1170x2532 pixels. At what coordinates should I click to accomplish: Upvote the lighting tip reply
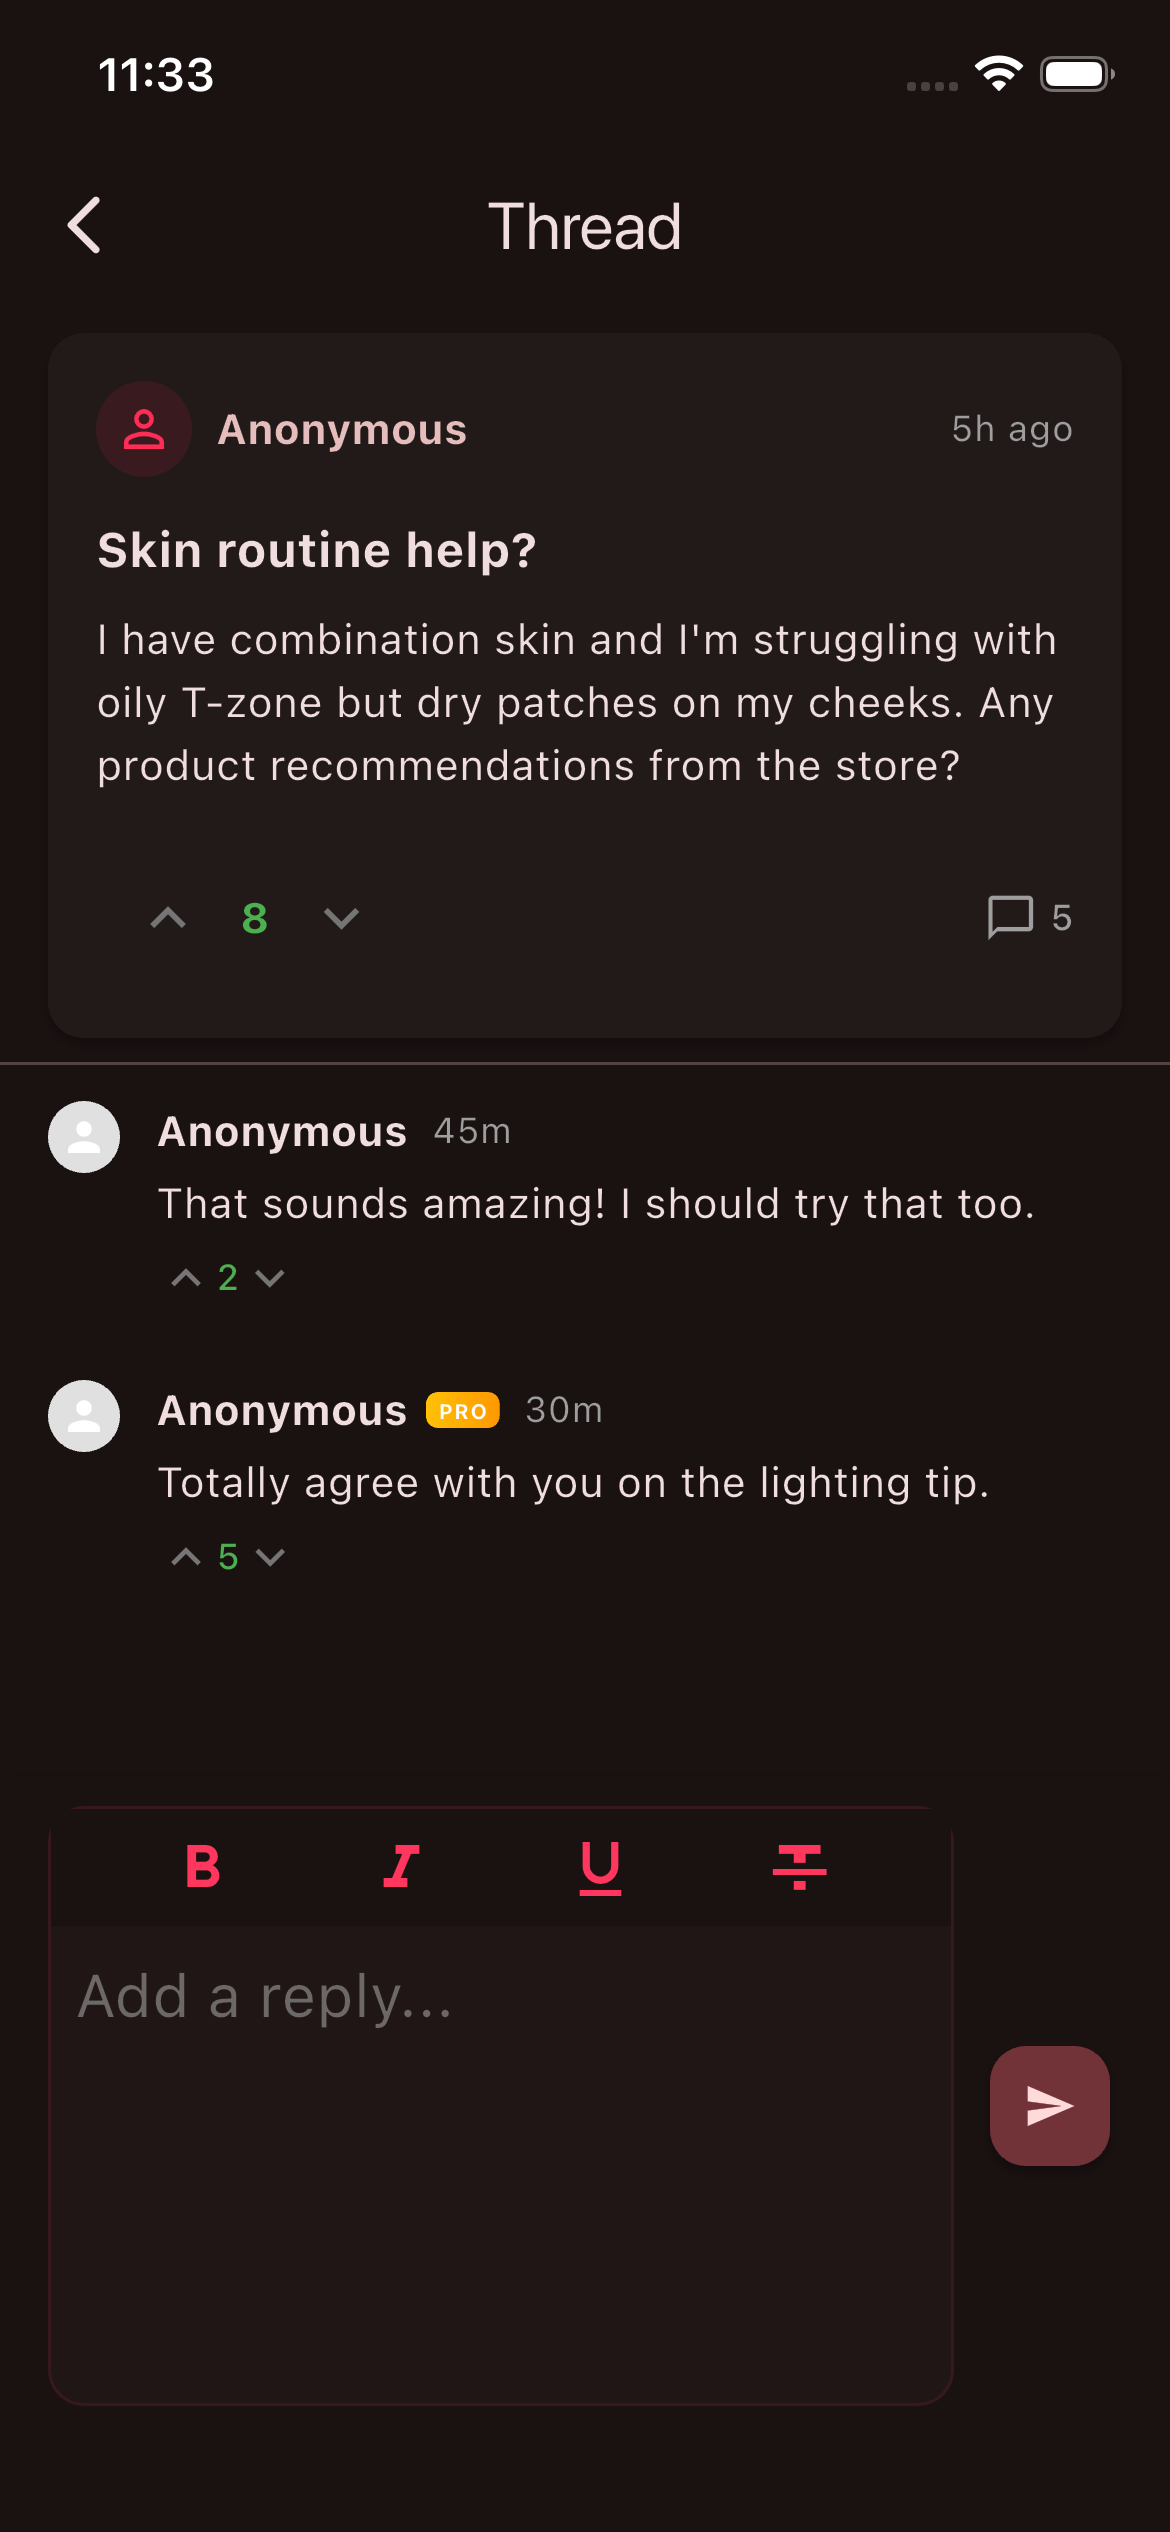click(186, 1556)
